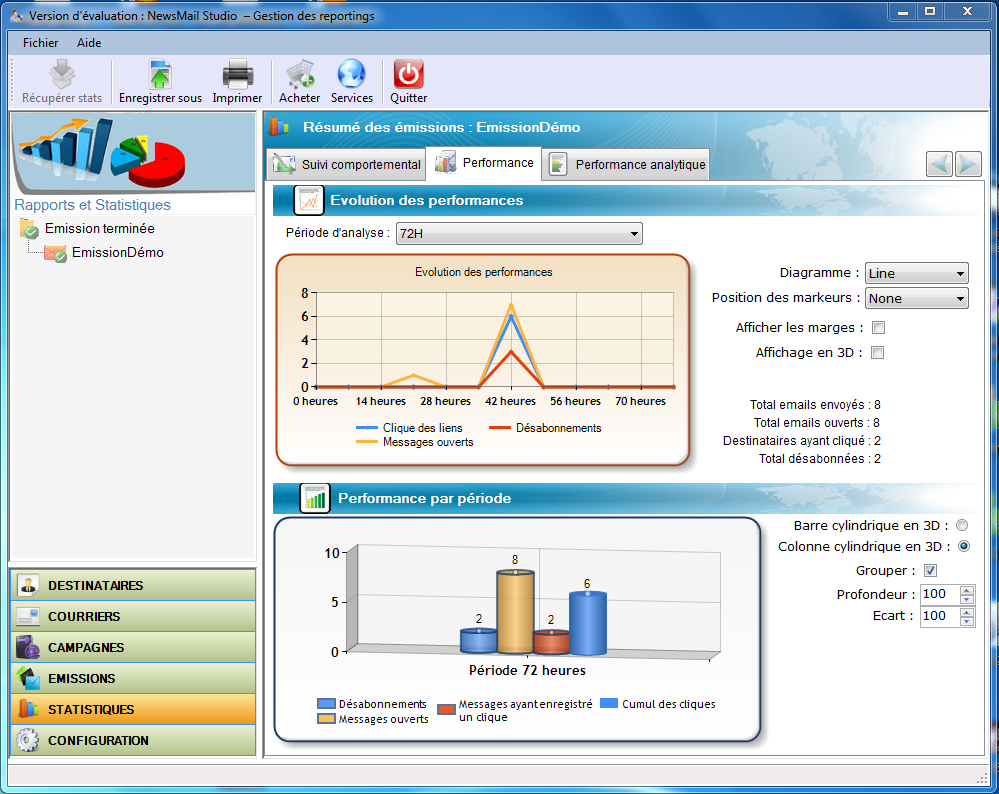Click the Résumé des émissions header icon
This screenshot has height=794, width=999.
279,127
